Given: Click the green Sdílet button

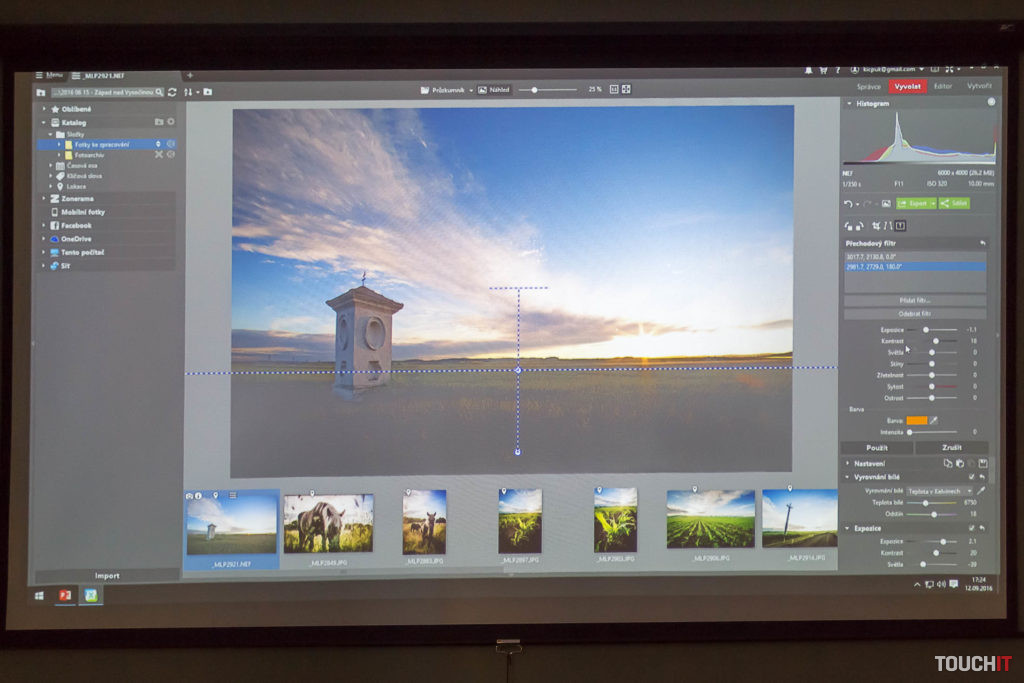Looking at the screenshot, I should click(x=955, y=203).
